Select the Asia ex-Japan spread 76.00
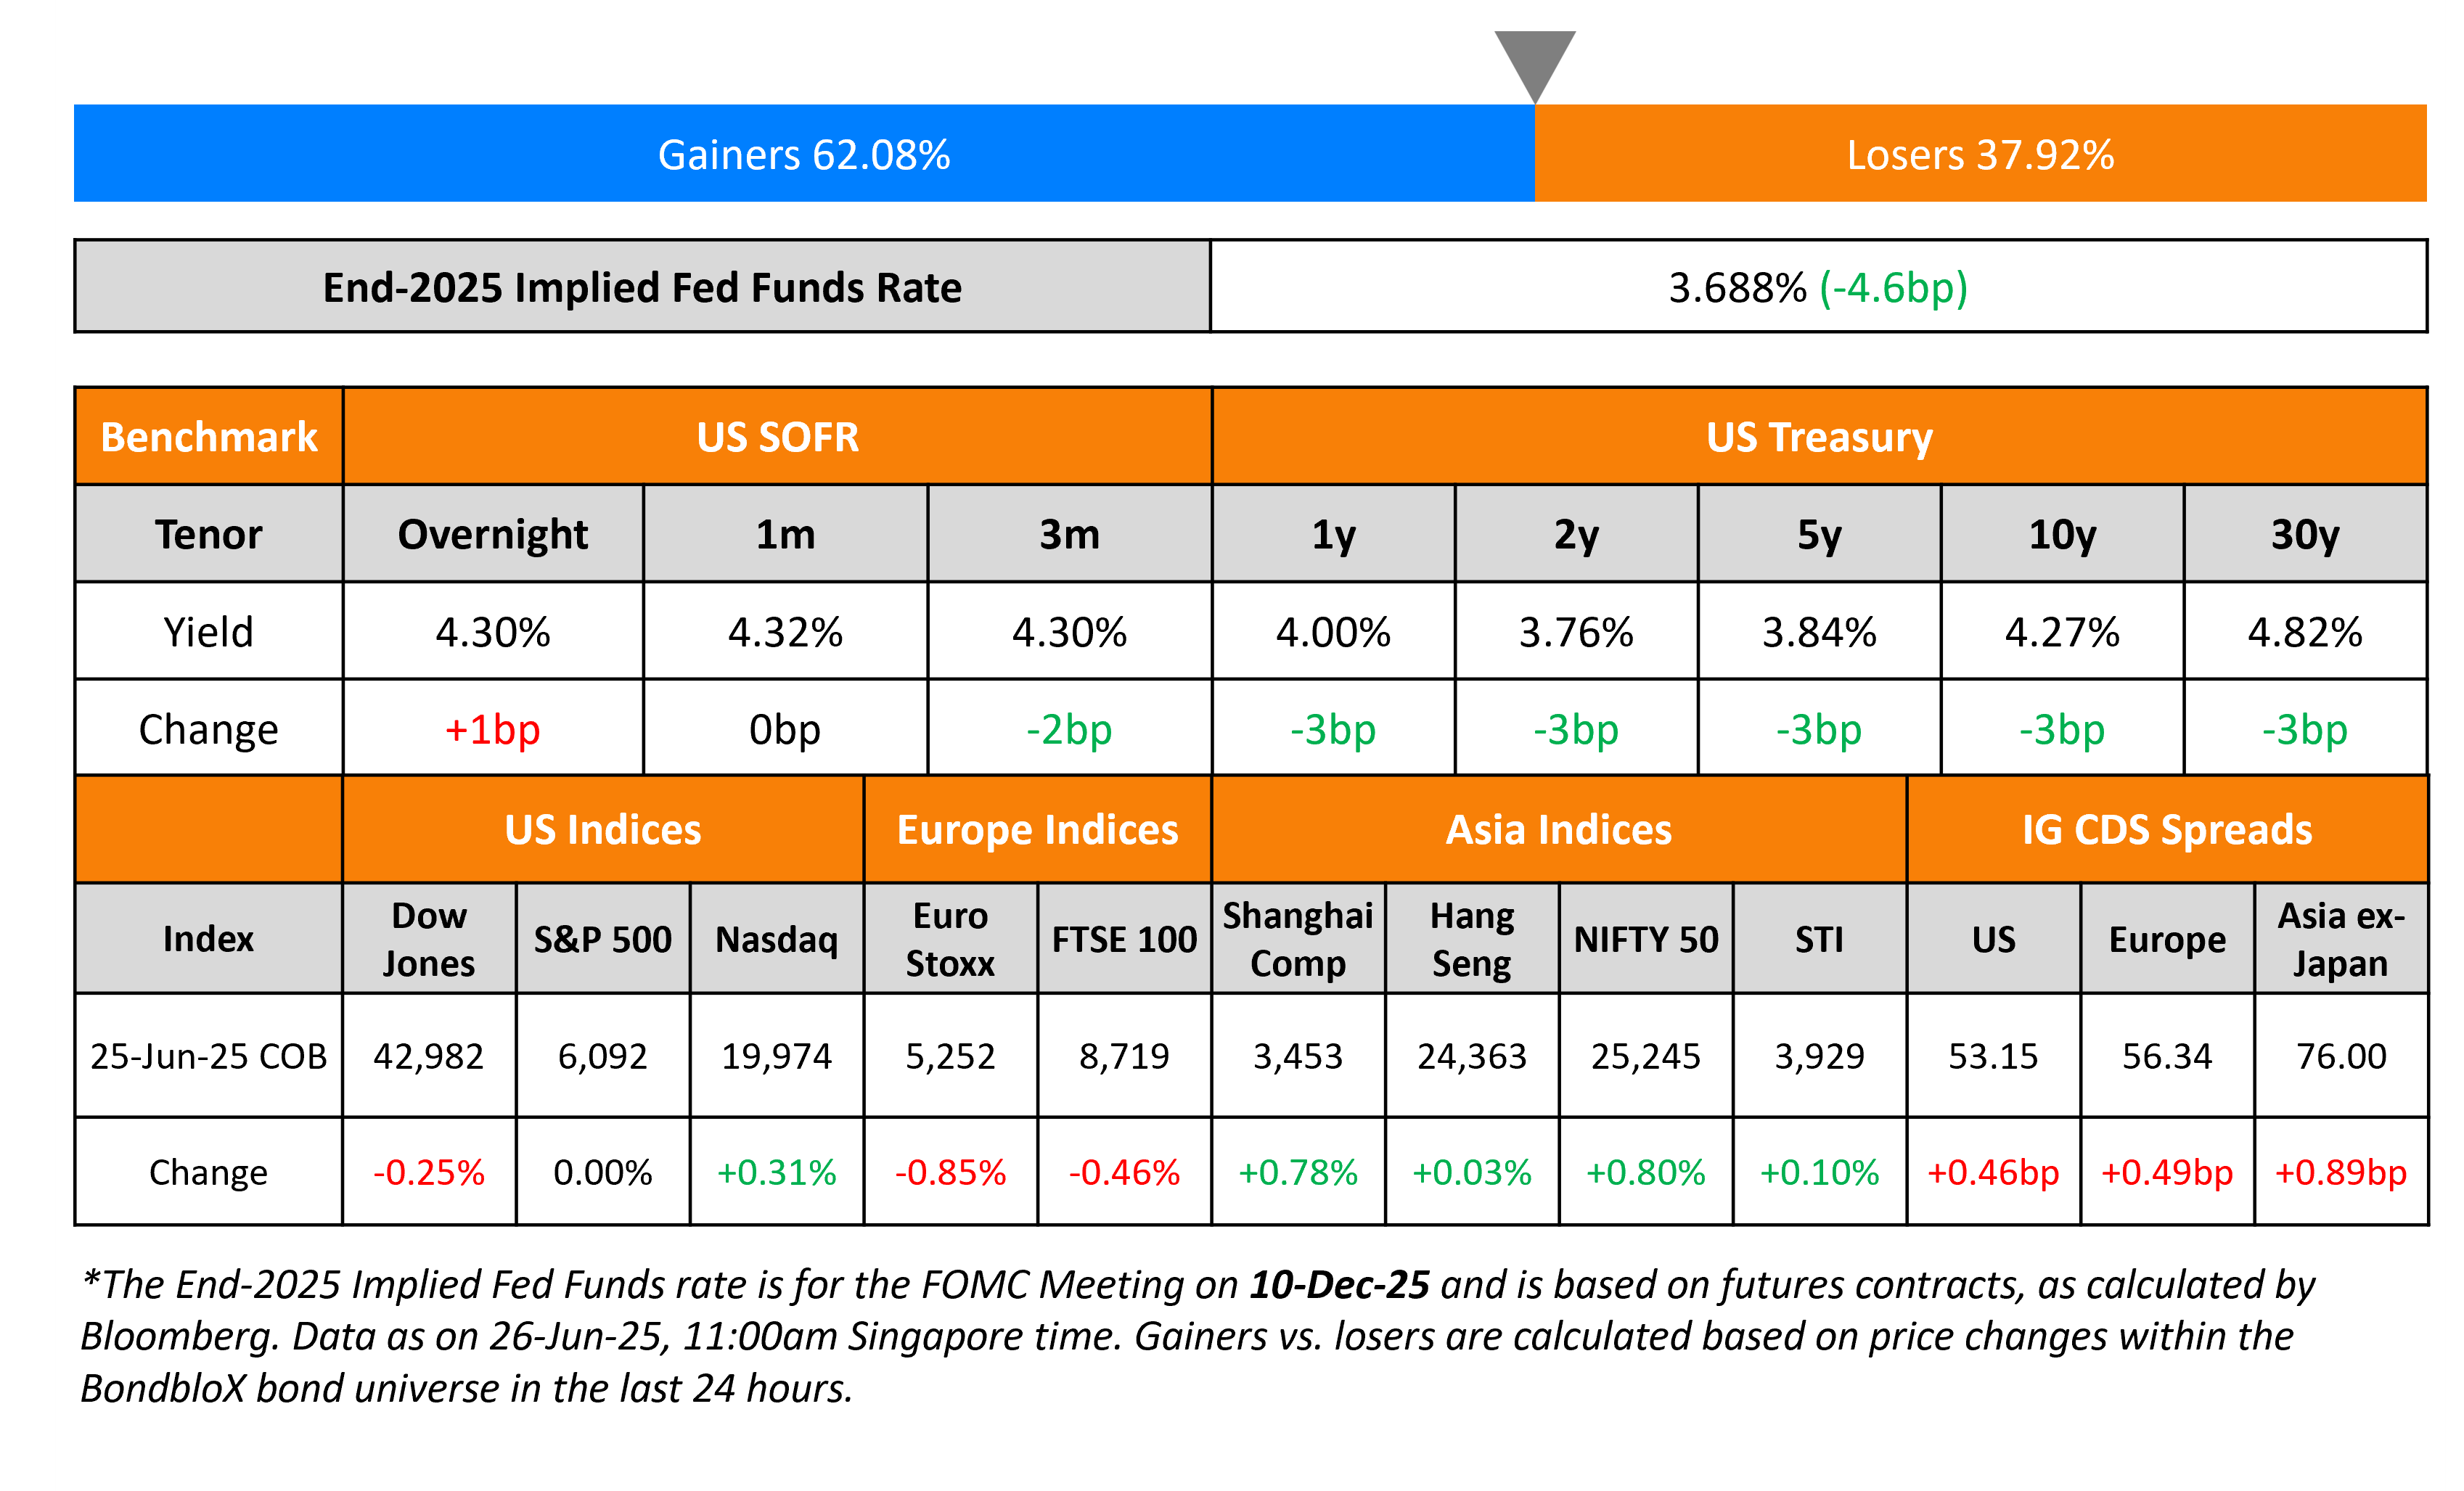The image size is (2464, 1491). click(2341, 1056)
